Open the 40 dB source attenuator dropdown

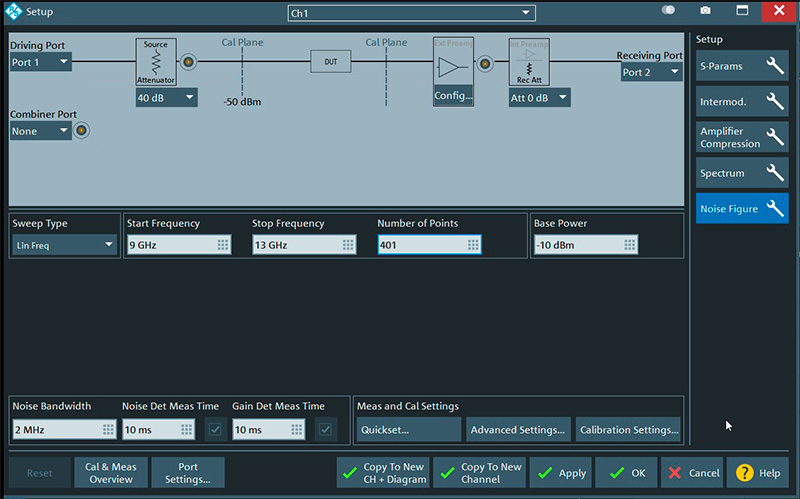tap(166, 98)
